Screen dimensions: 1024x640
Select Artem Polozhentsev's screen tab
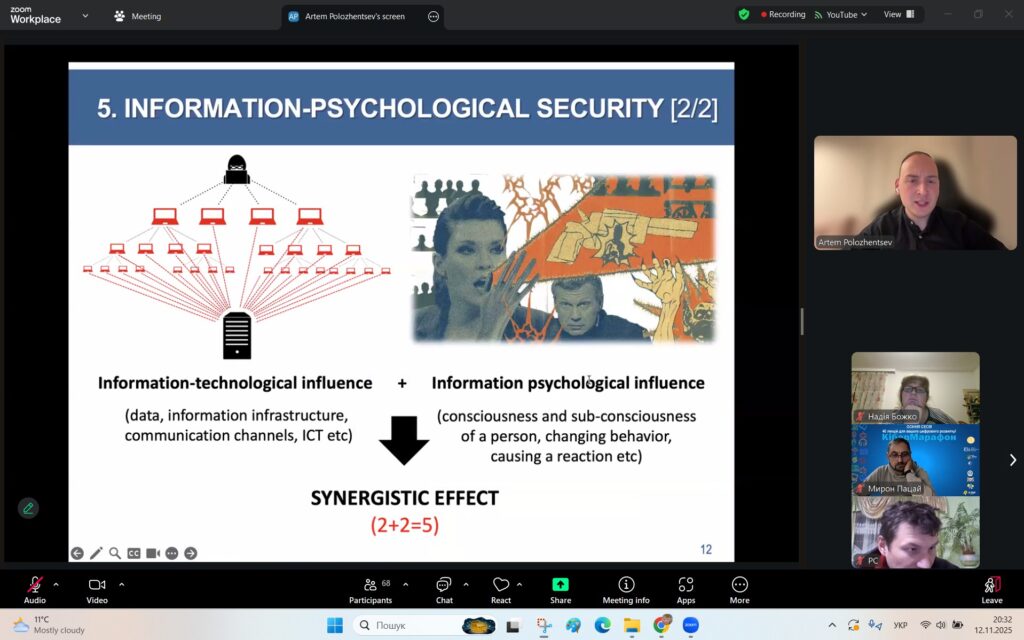point(353,16)
